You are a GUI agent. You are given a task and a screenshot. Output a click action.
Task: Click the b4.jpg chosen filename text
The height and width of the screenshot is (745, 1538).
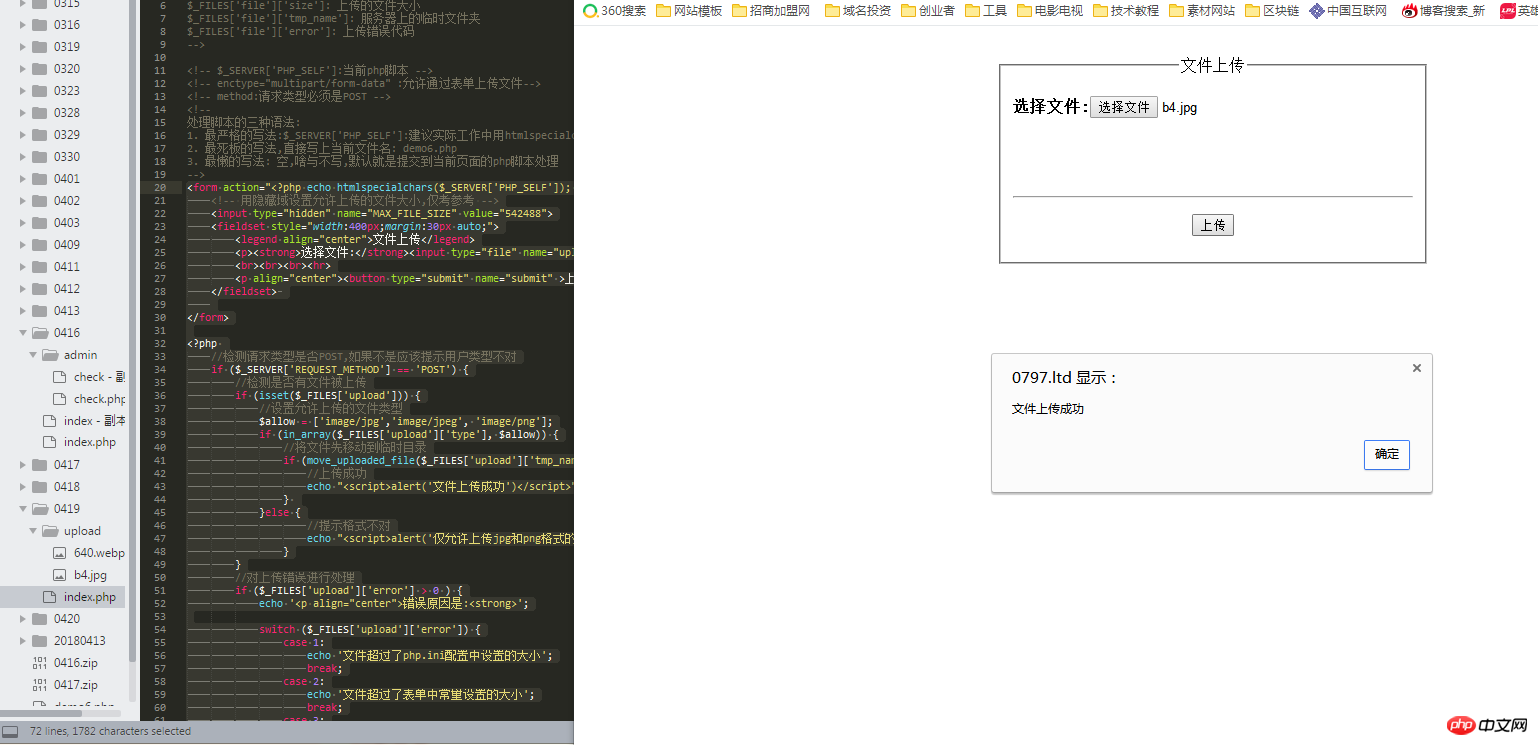coord(1179,108)
